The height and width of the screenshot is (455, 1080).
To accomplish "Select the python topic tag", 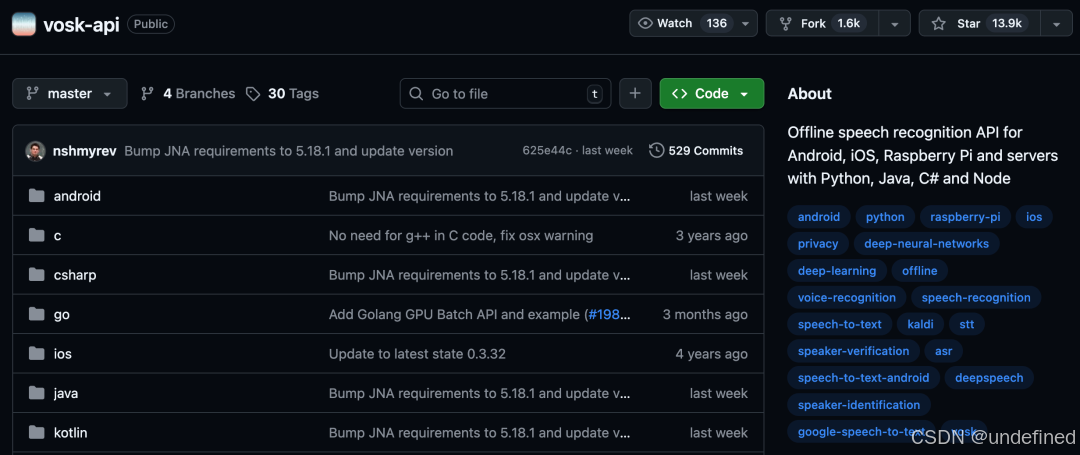I will (x=885, y=217).
